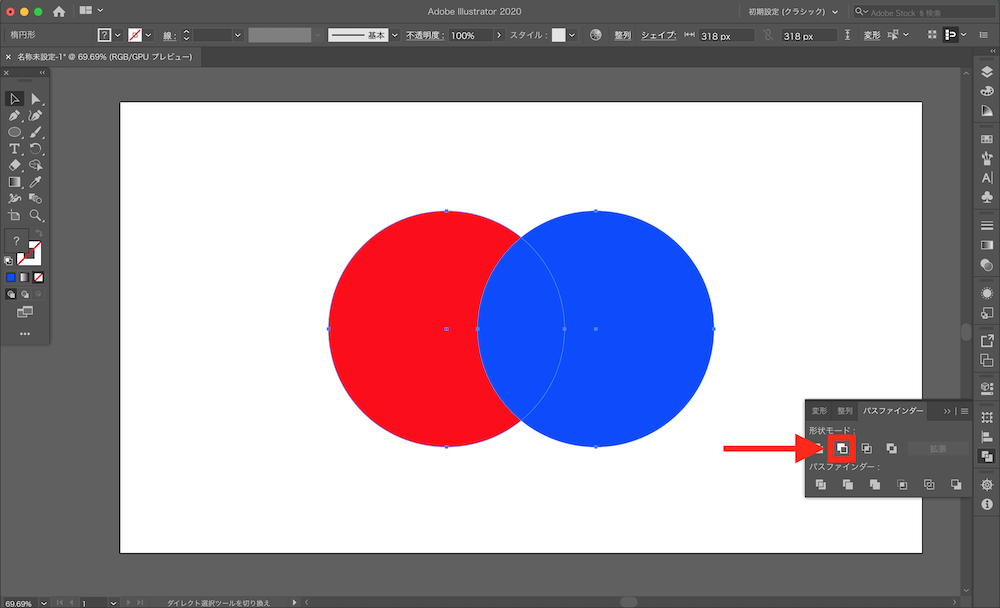1000x608 pixels.
Task: Open the fill color dropdown
Action: click(x=117, y=35)
